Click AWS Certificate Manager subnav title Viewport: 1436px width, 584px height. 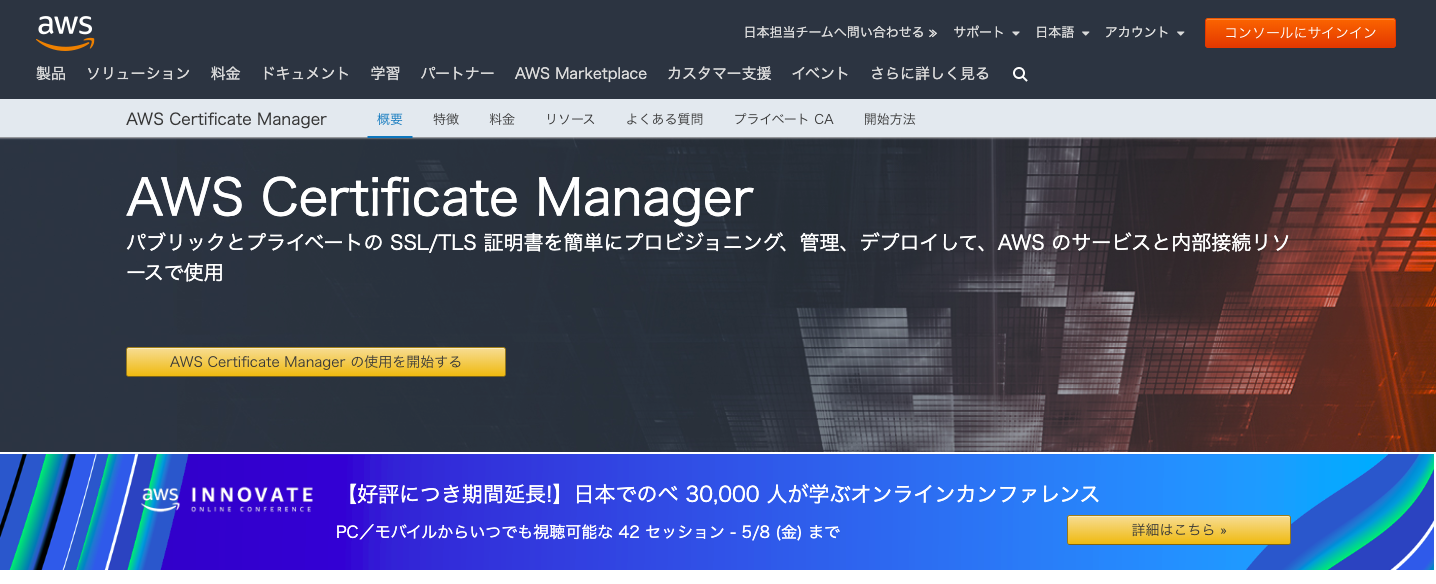226,119
